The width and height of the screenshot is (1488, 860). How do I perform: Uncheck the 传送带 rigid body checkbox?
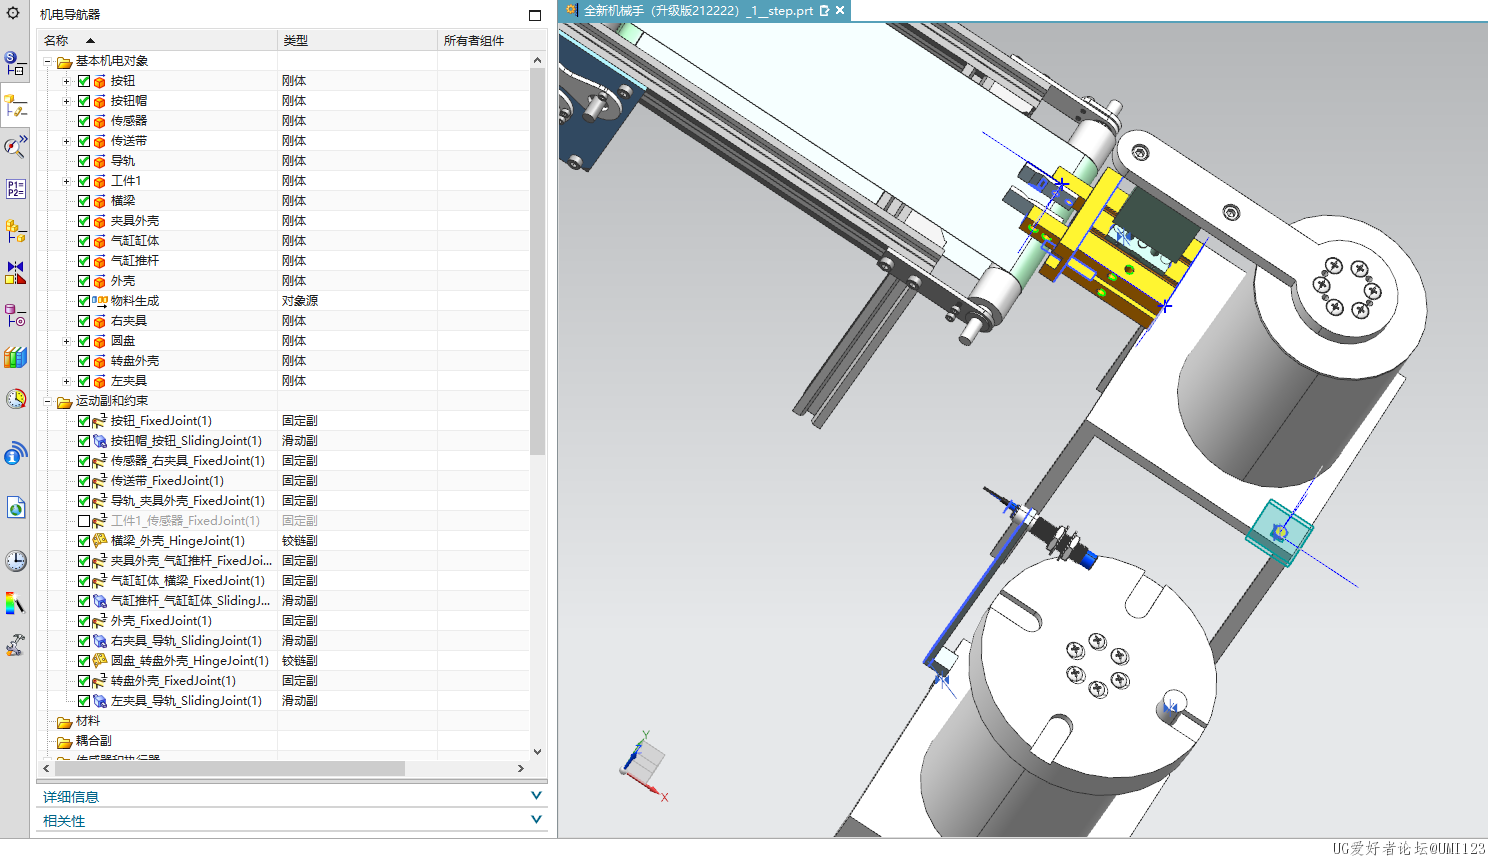[84, 141]
